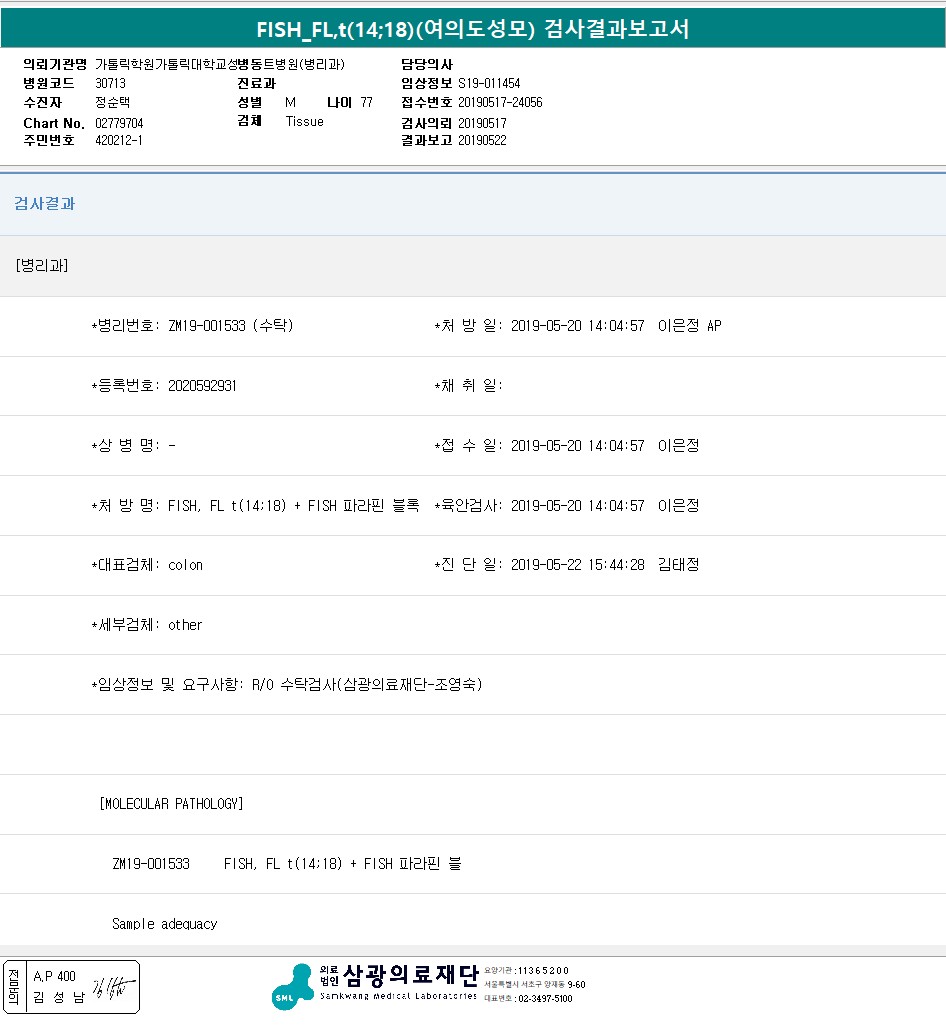
Task: Click the Sample adequacy line
Action: (164, 924)
